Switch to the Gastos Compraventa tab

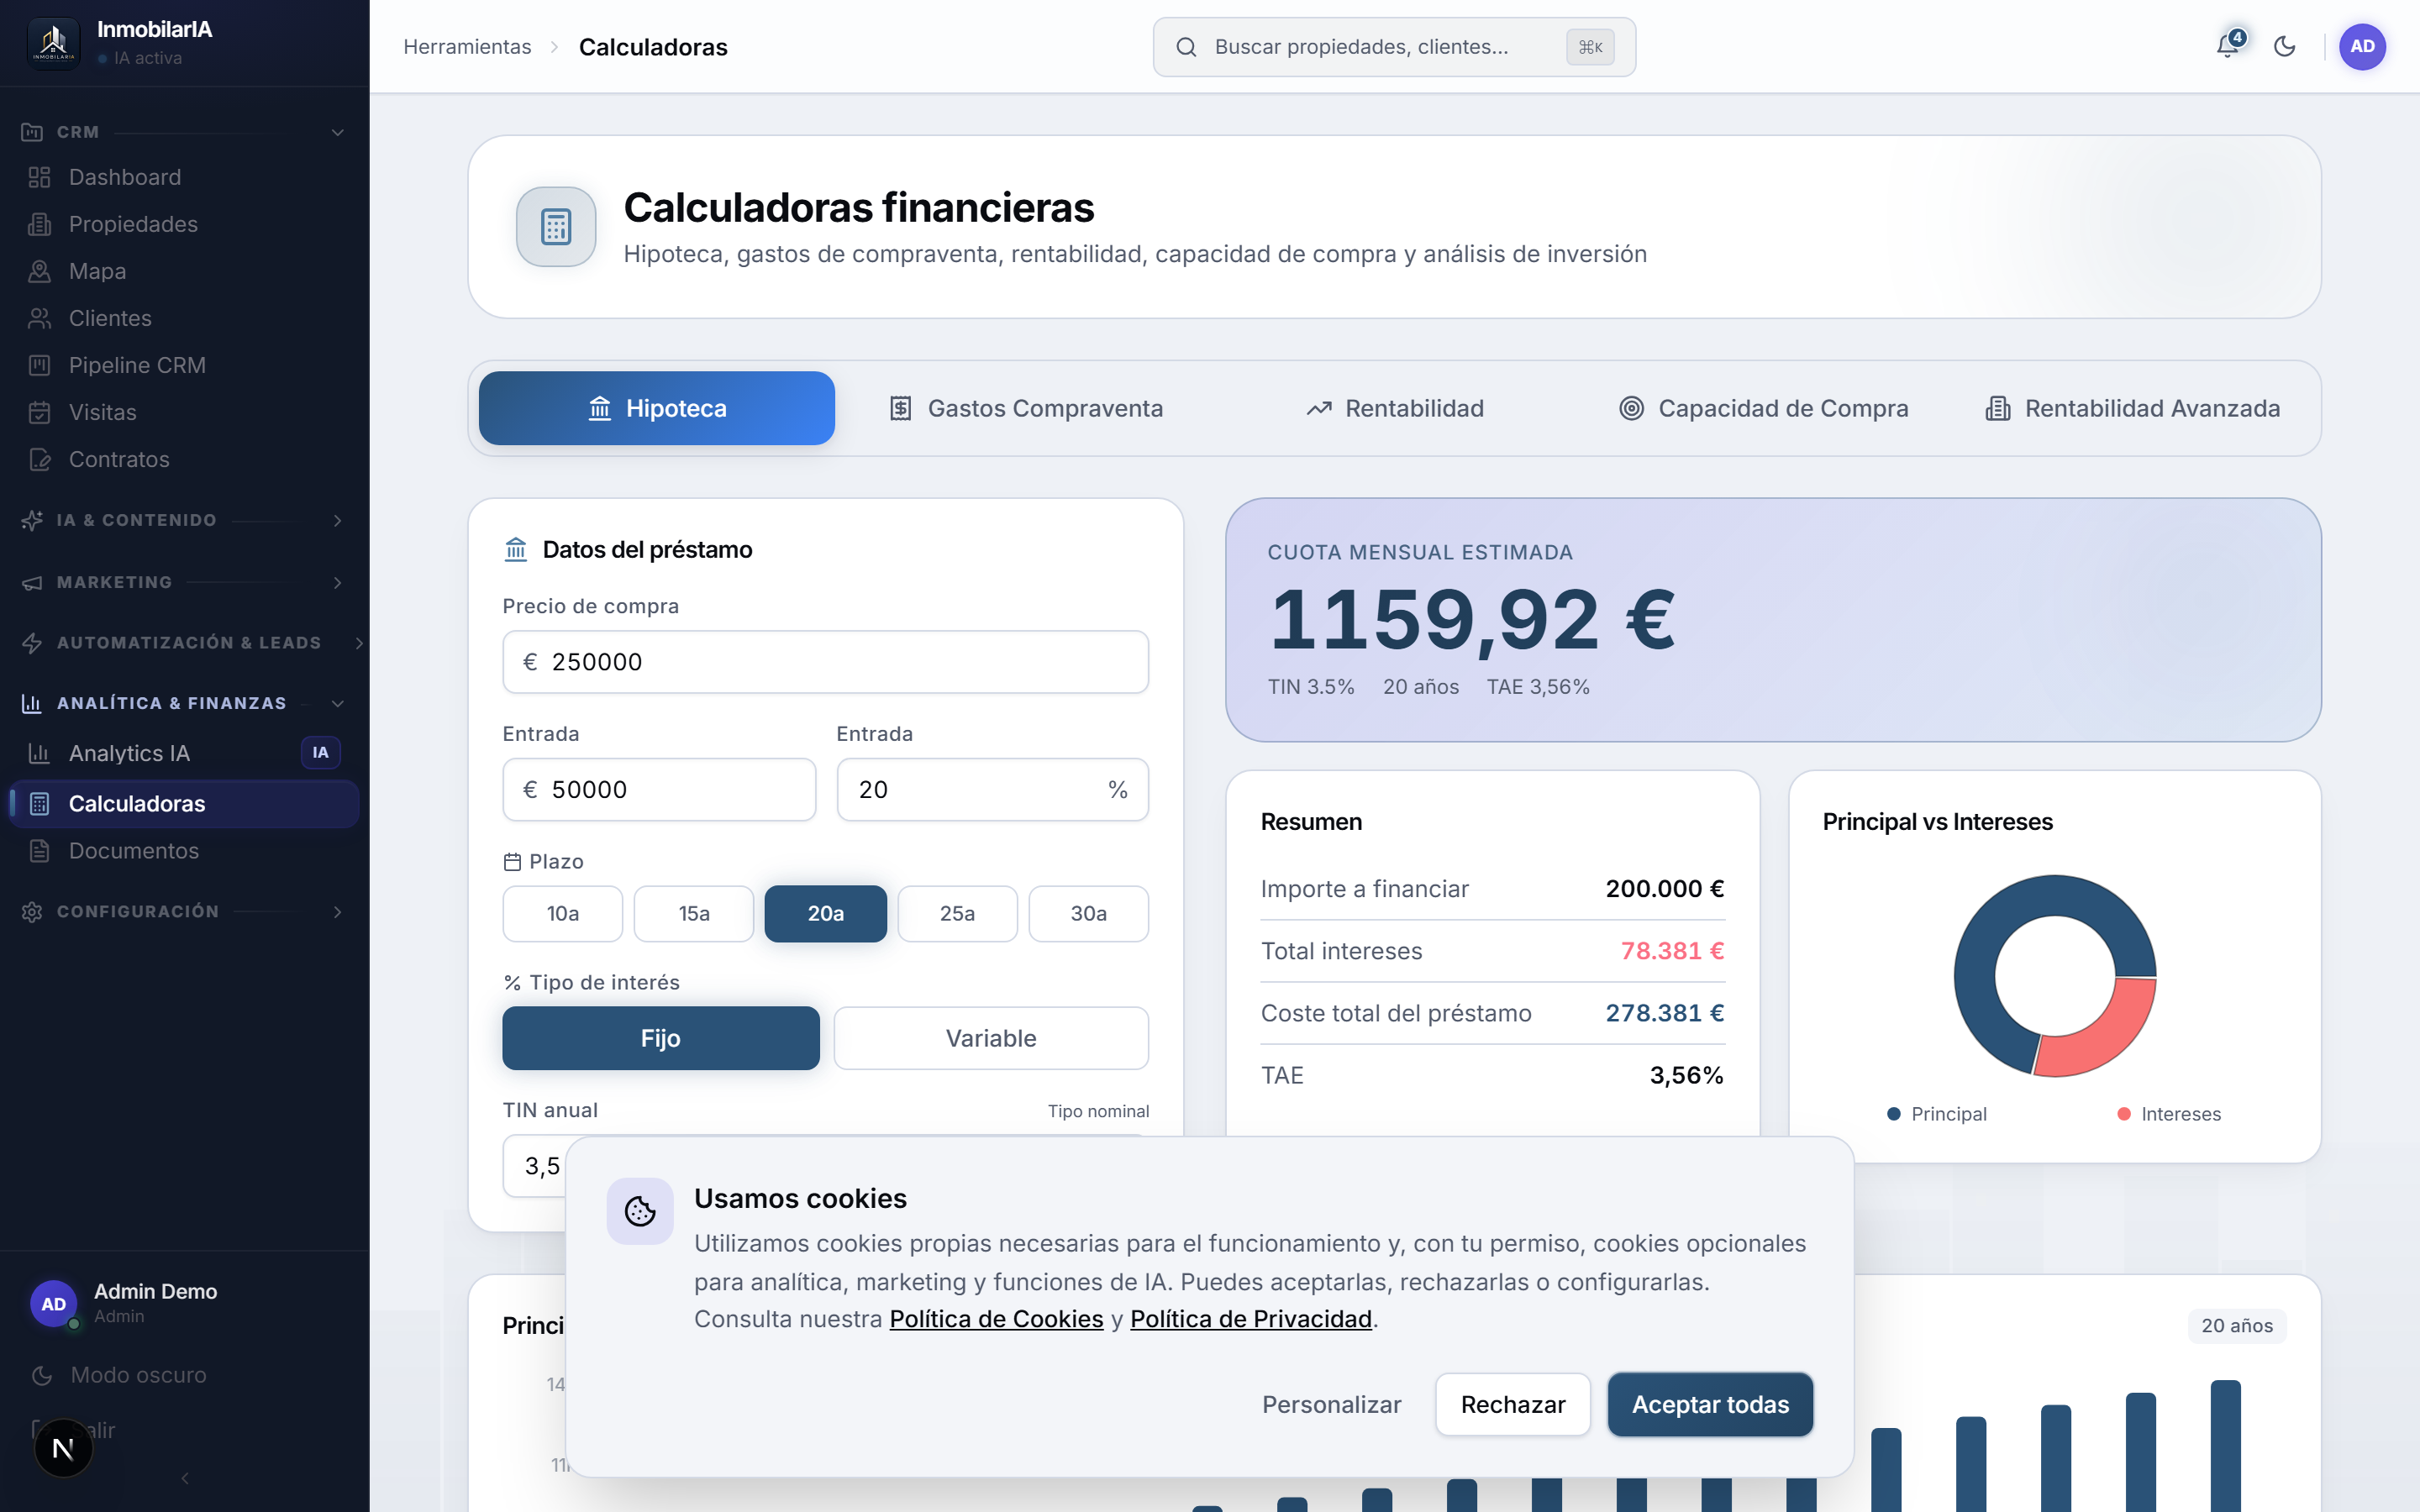tap(1026, 408)
